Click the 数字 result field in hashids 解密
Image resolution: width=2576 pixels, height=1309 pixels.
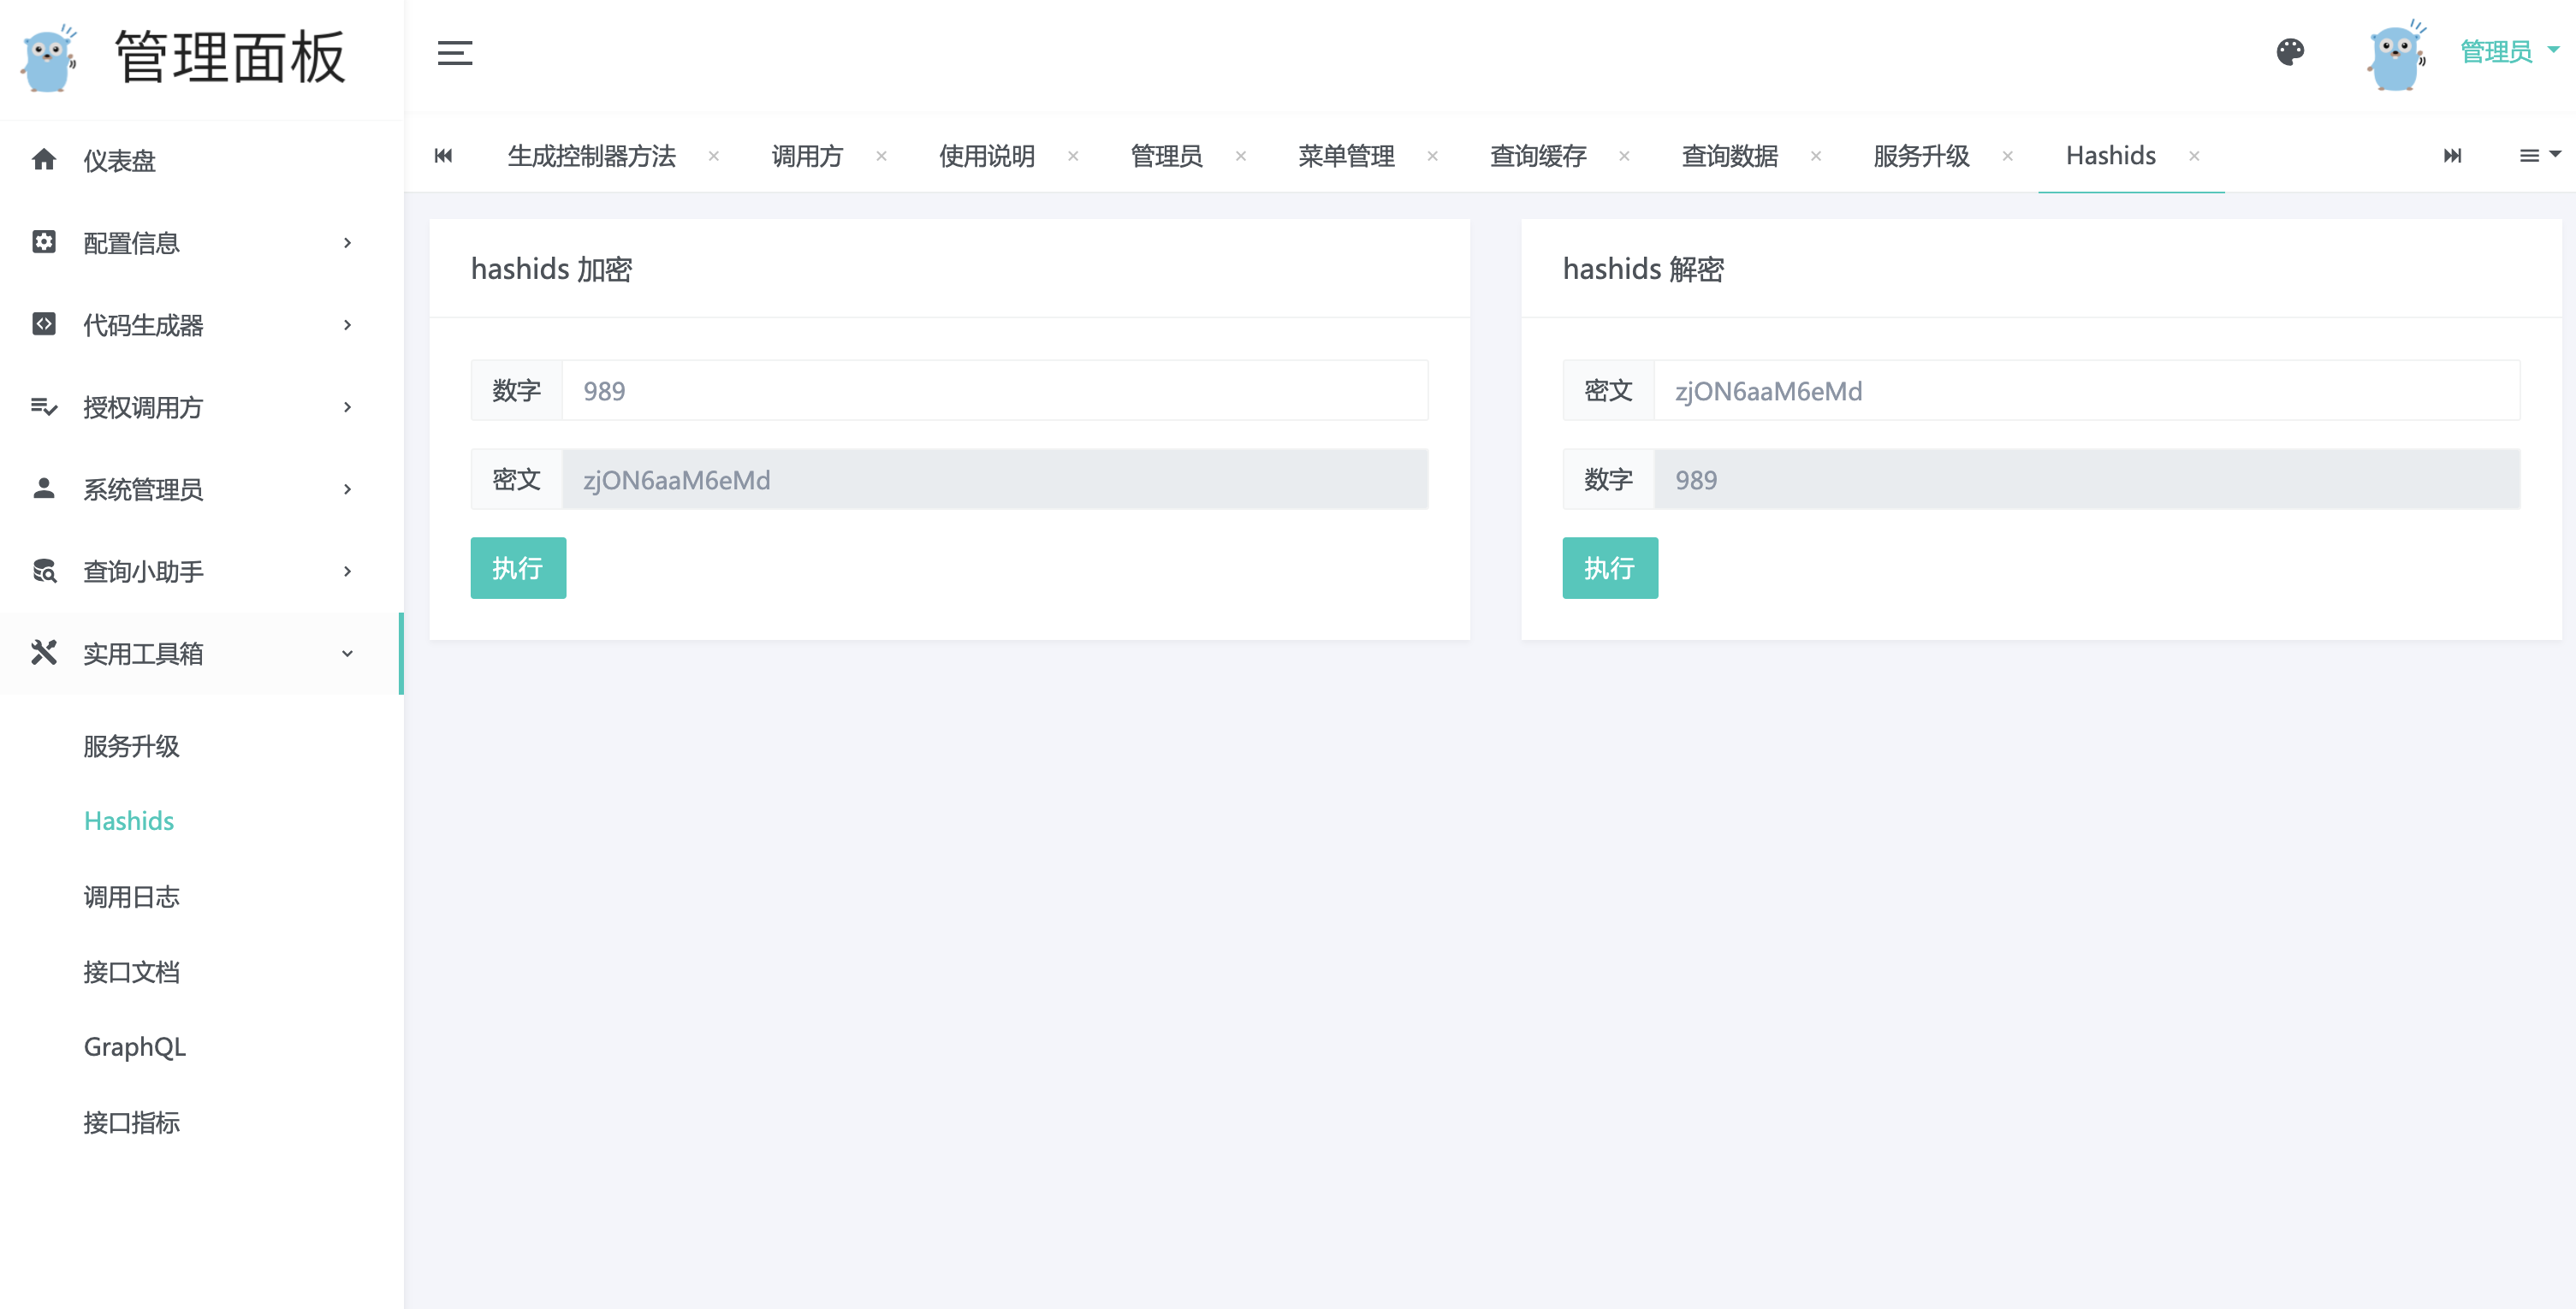pos(2087,479)
